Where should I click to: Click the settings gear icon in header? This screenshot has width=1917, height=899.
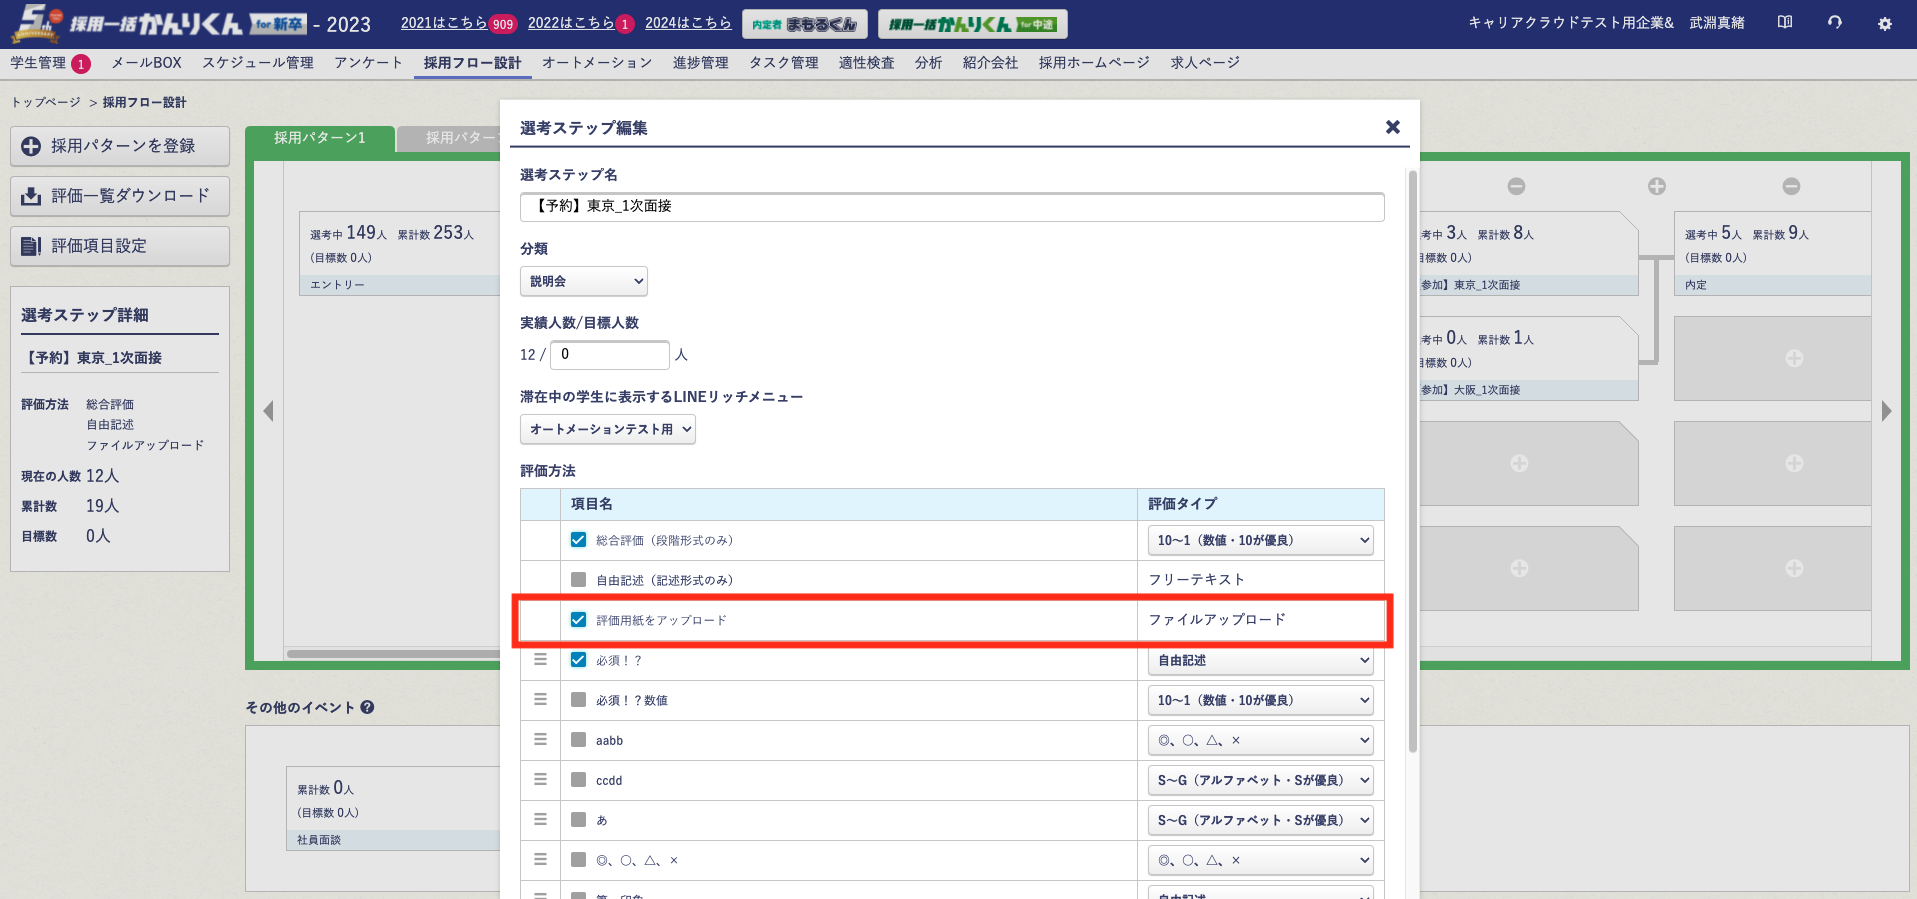1884,23
